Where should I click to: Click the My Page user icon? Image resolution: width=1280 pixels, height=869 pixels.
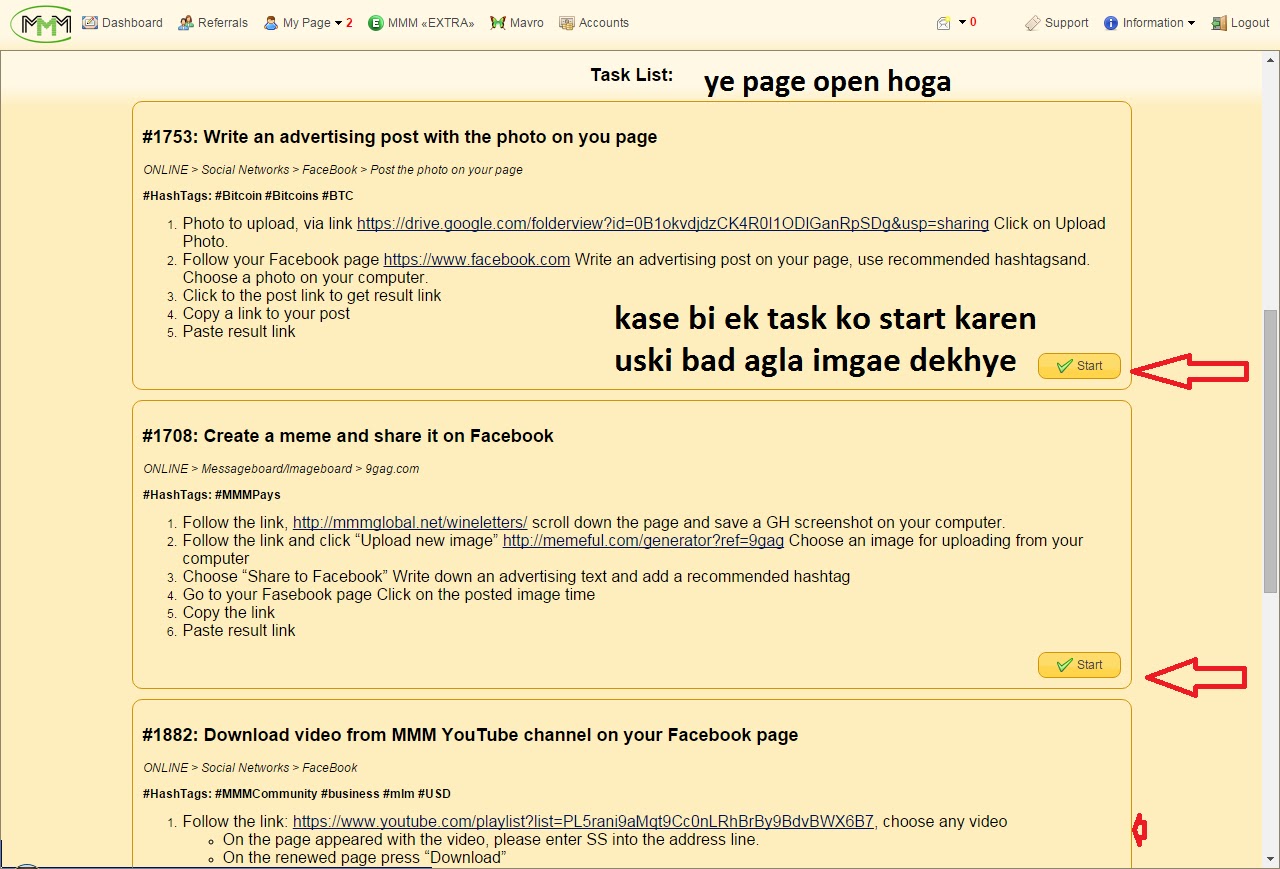pos(271,22)
